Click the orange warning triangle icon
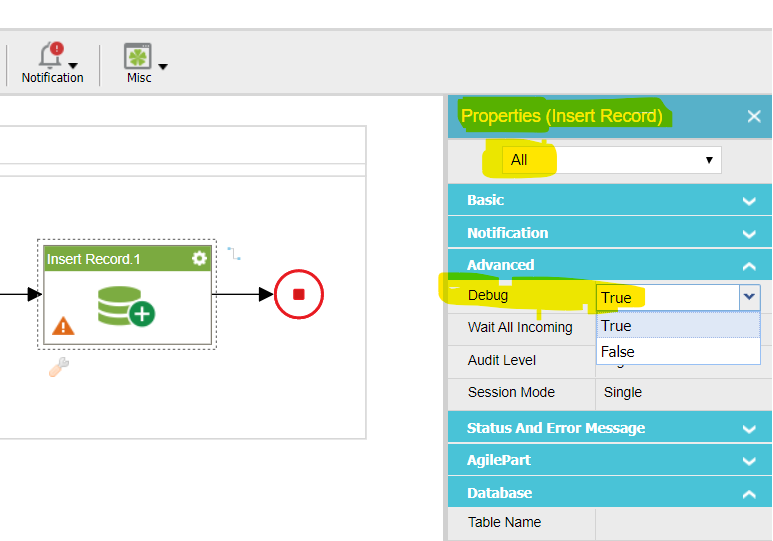The image size is (773, 541). pos(62,326)
